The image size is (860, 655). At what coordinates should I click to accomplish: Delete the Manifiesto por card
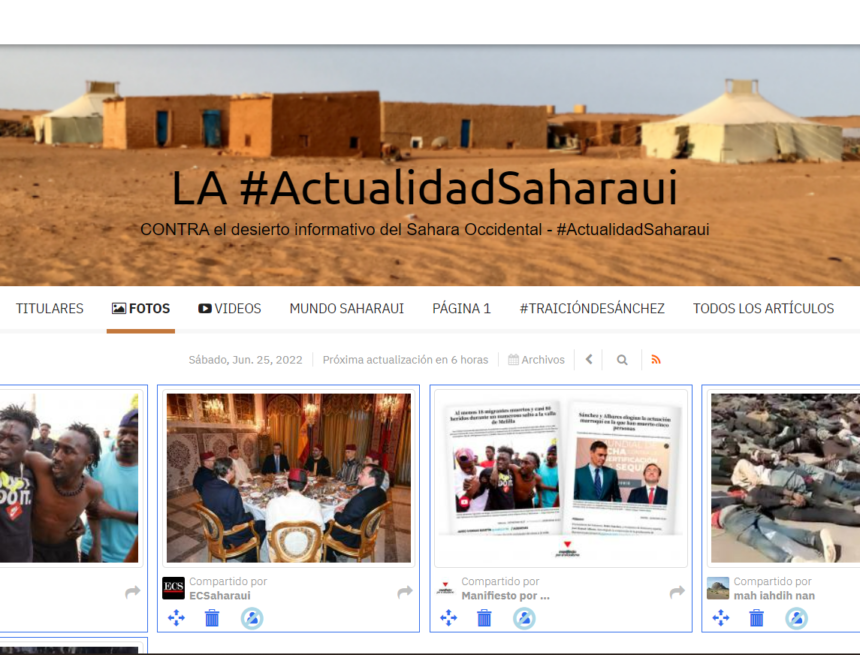click(x=486, y=618)
